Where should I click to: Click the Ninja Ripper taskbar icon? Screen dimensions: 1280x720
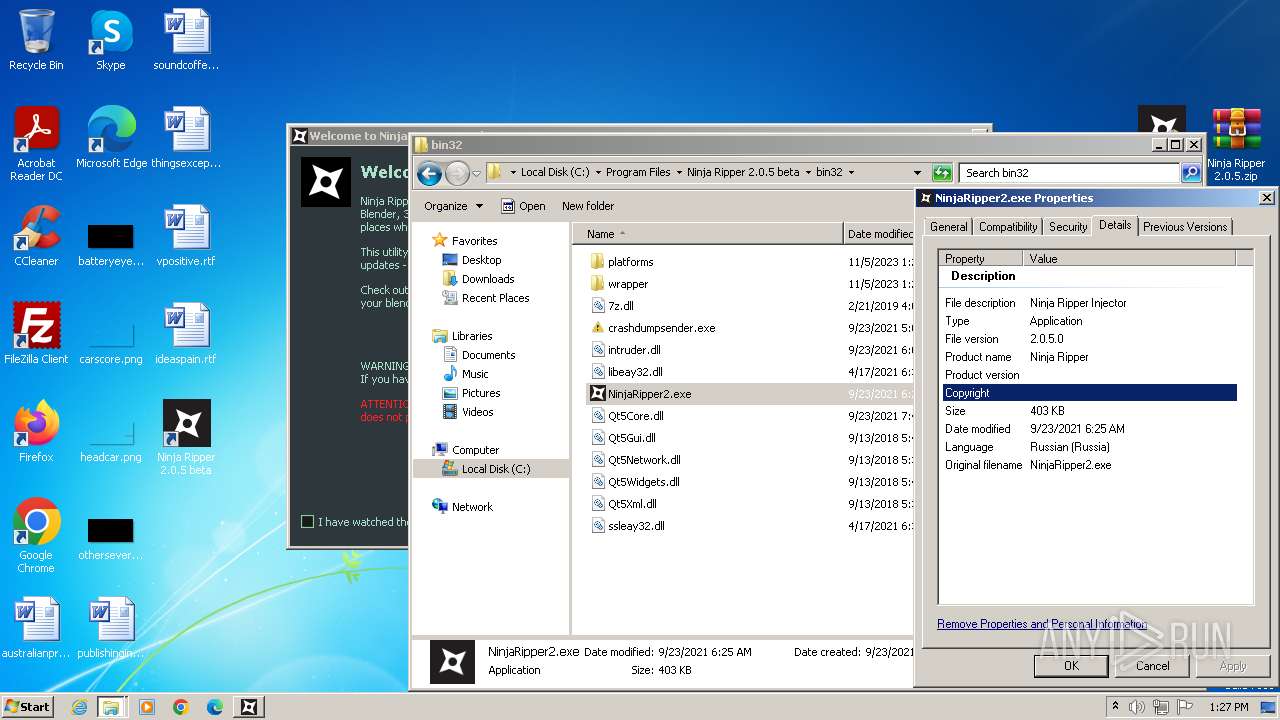pos(248,707)
